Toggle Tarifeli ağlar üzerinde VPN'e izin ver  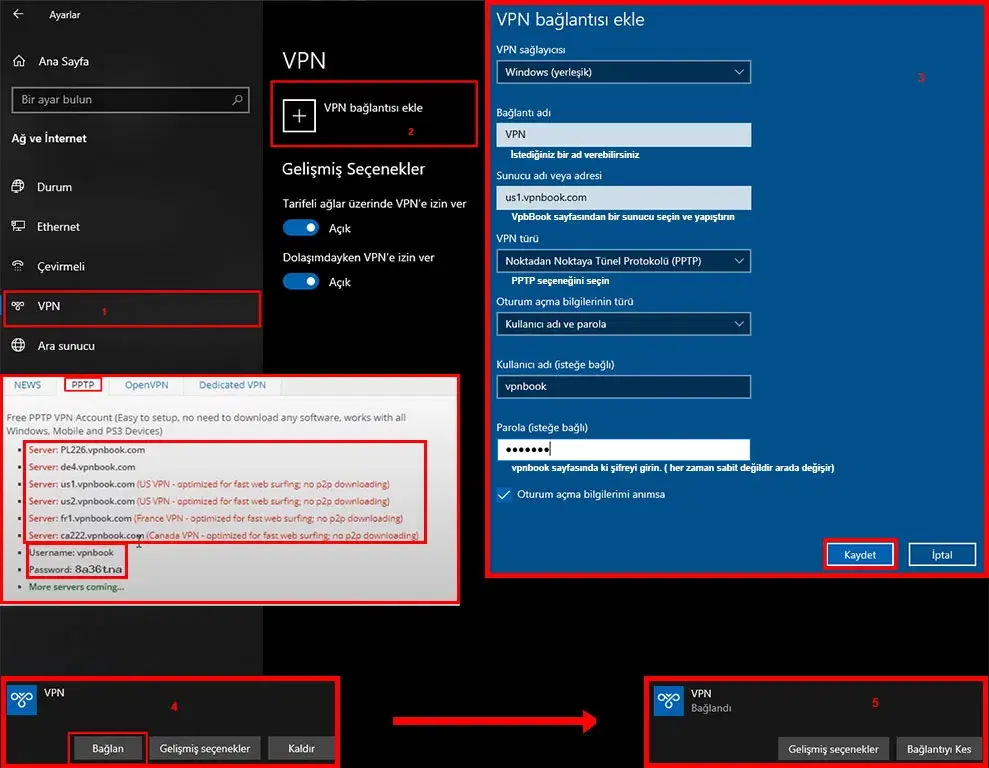click(301, 228)
